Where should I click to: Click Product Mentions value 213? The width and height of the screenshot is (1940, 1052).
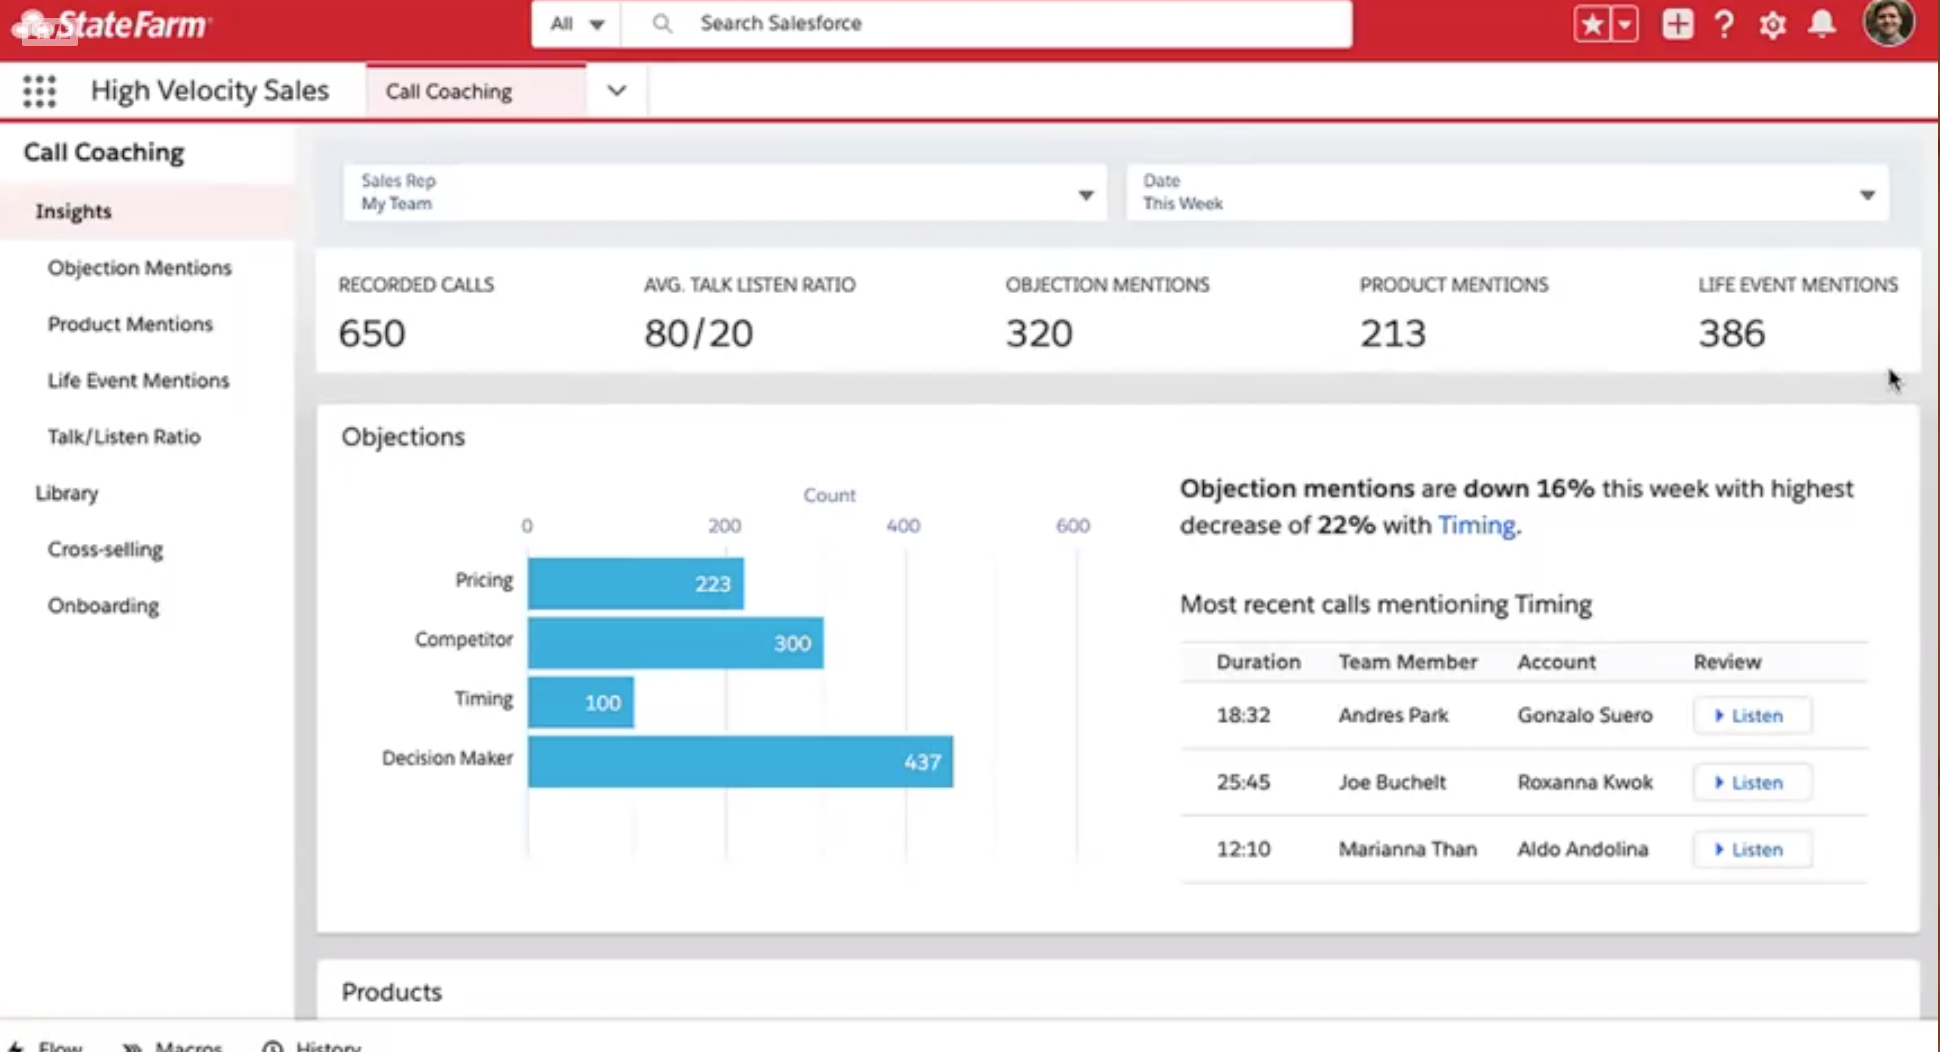1393,333
